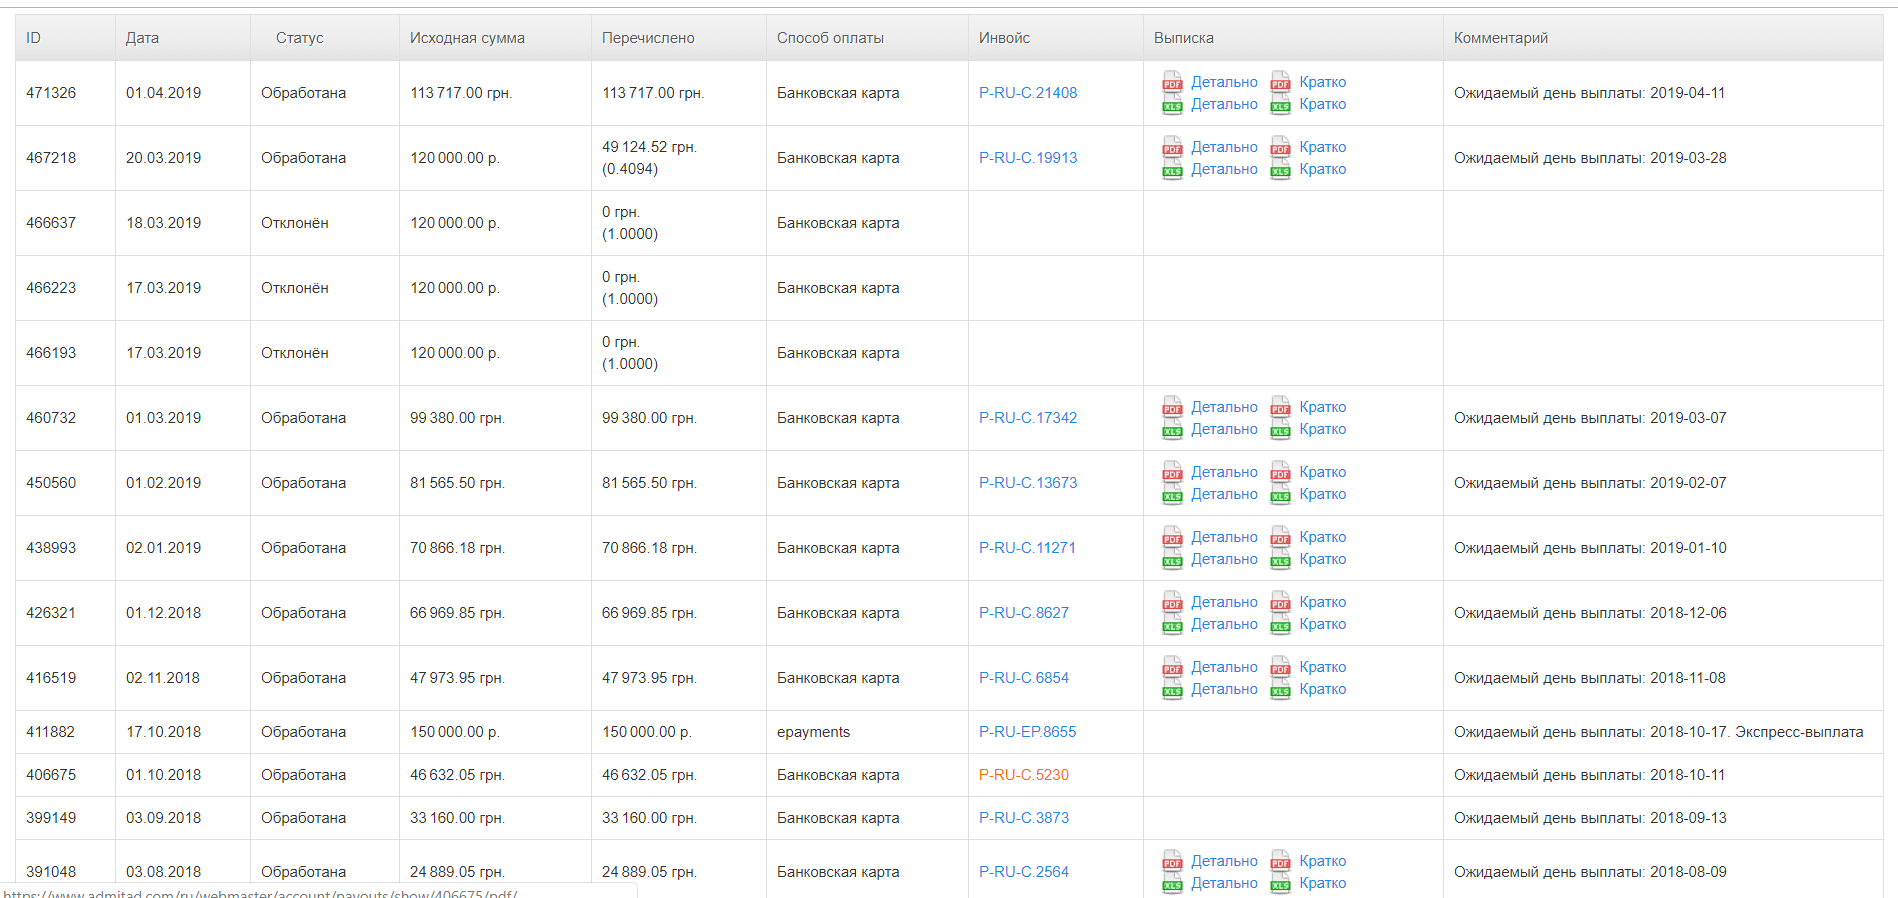1898x898 pixels.
Task: Open invoice link P-RU-C.21408
Action: pos(1028,93)
